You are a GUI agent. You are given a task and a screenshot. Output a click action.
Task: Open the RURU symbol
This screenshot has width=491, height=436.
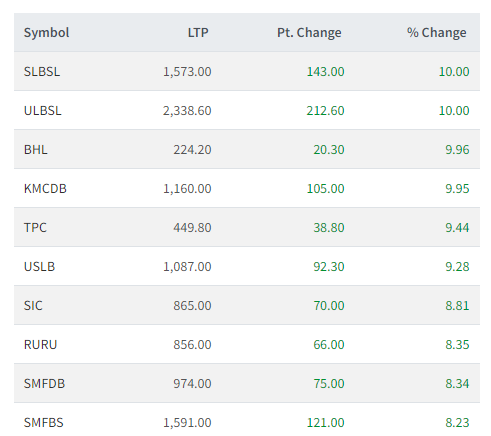coord(40,345)
